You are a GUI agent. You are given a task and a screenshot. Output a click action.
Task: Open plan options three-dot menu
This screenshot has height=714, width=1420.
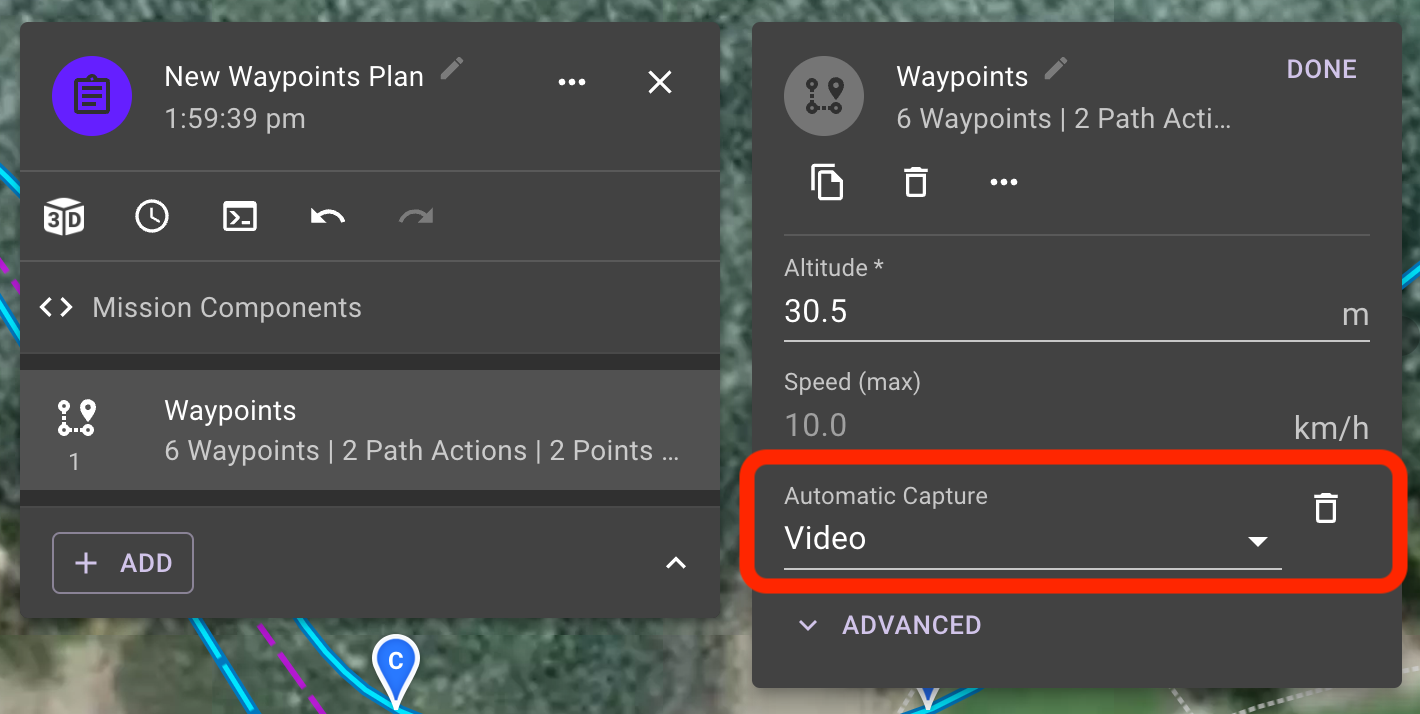(572, 82)
